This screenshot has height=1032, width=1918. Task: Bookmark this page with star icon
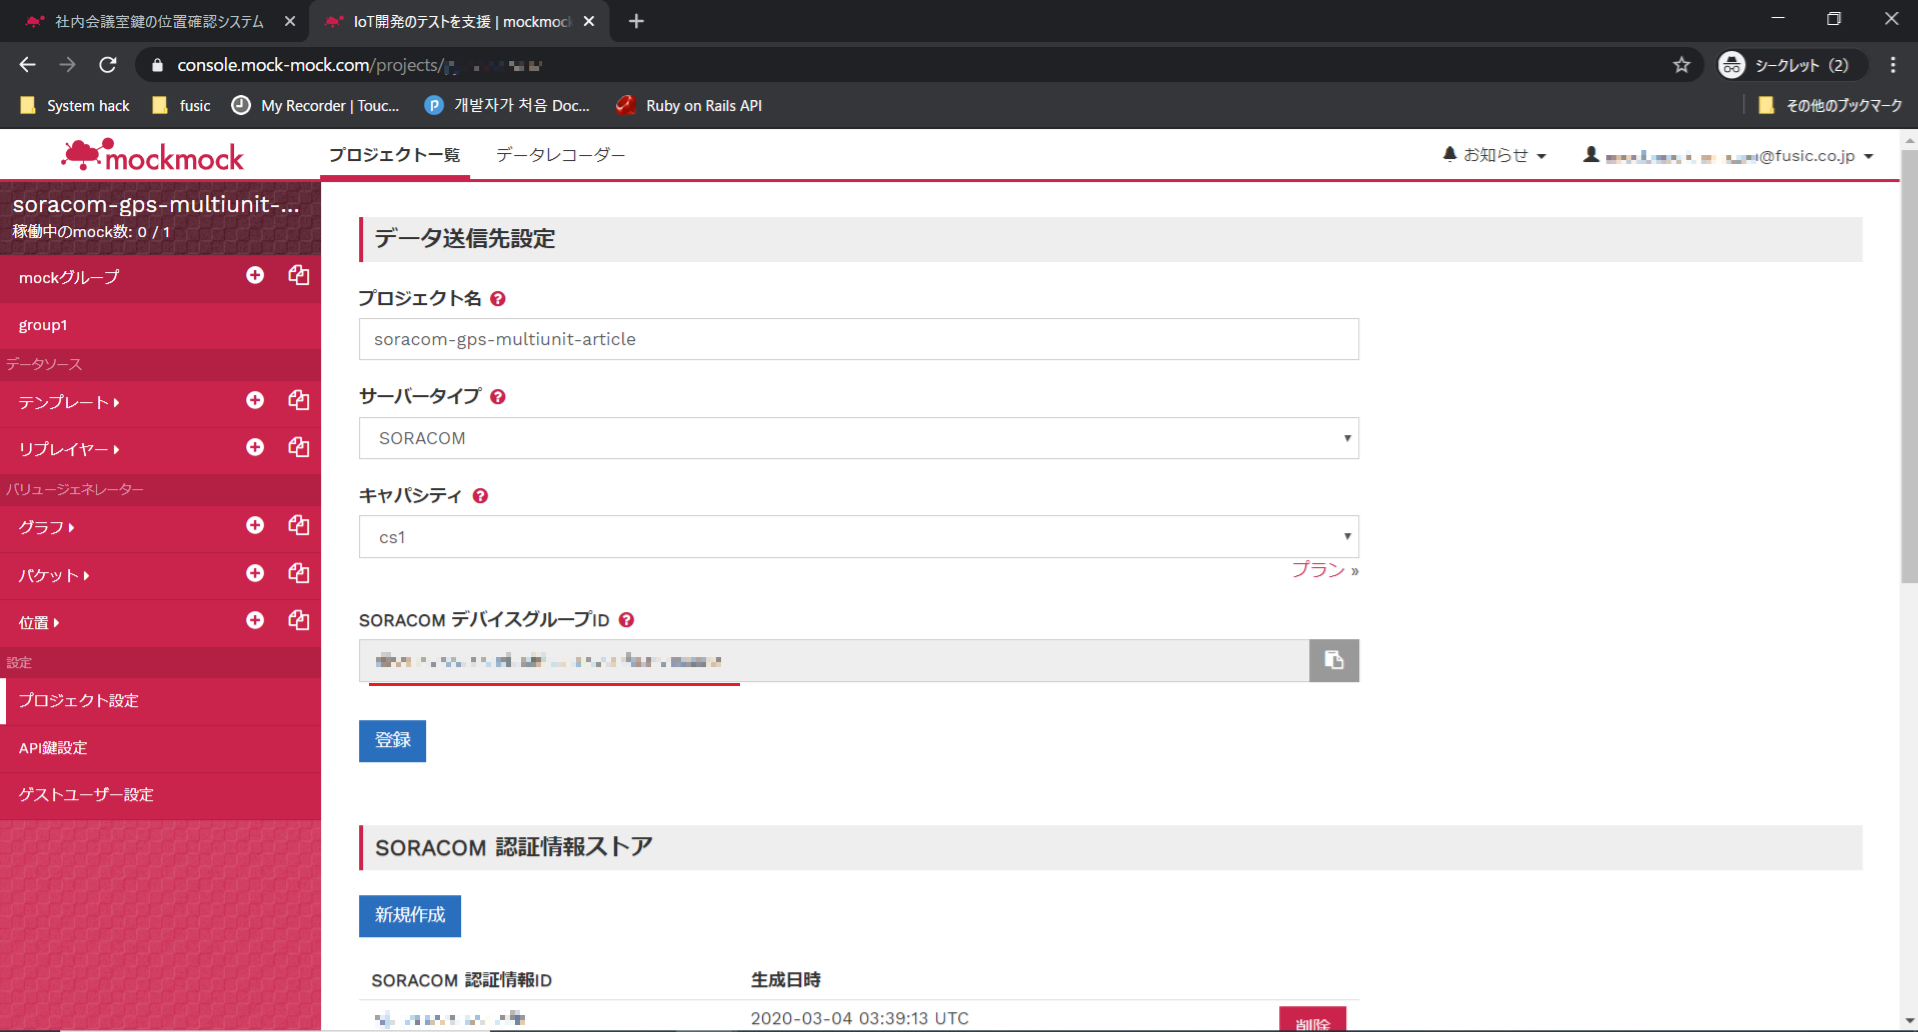1681,65
